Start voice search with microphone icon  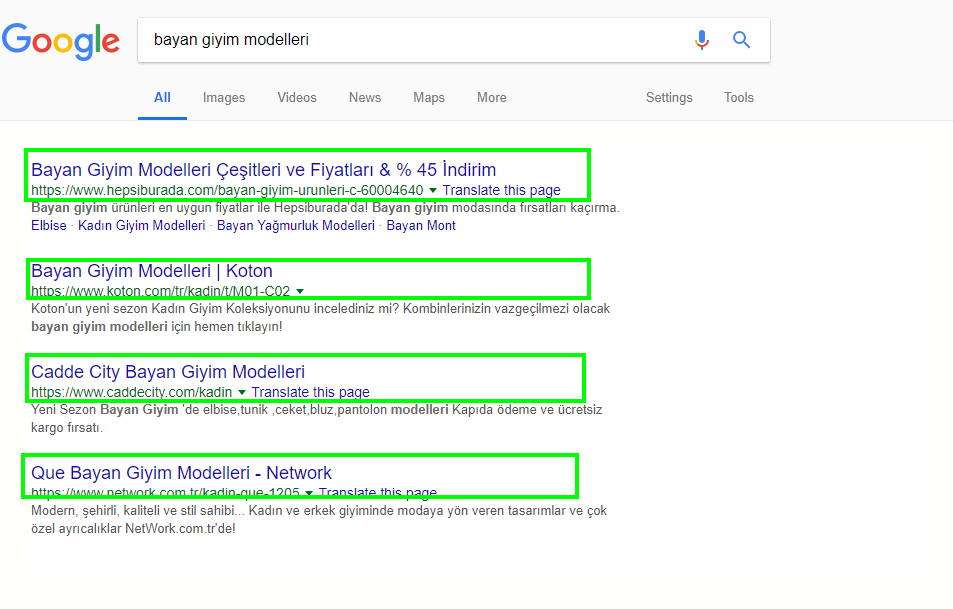[701, 40]
